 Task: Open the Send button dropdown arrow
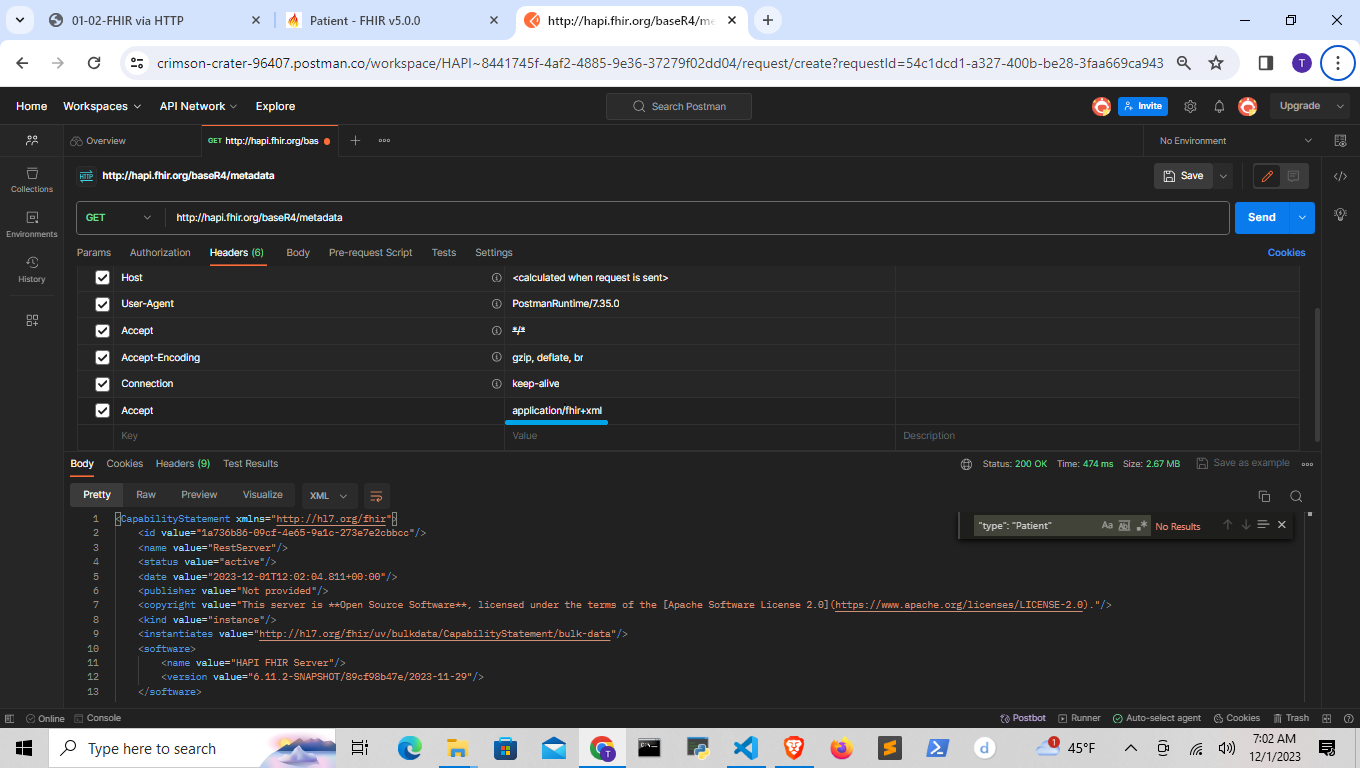pos(1302,217)
